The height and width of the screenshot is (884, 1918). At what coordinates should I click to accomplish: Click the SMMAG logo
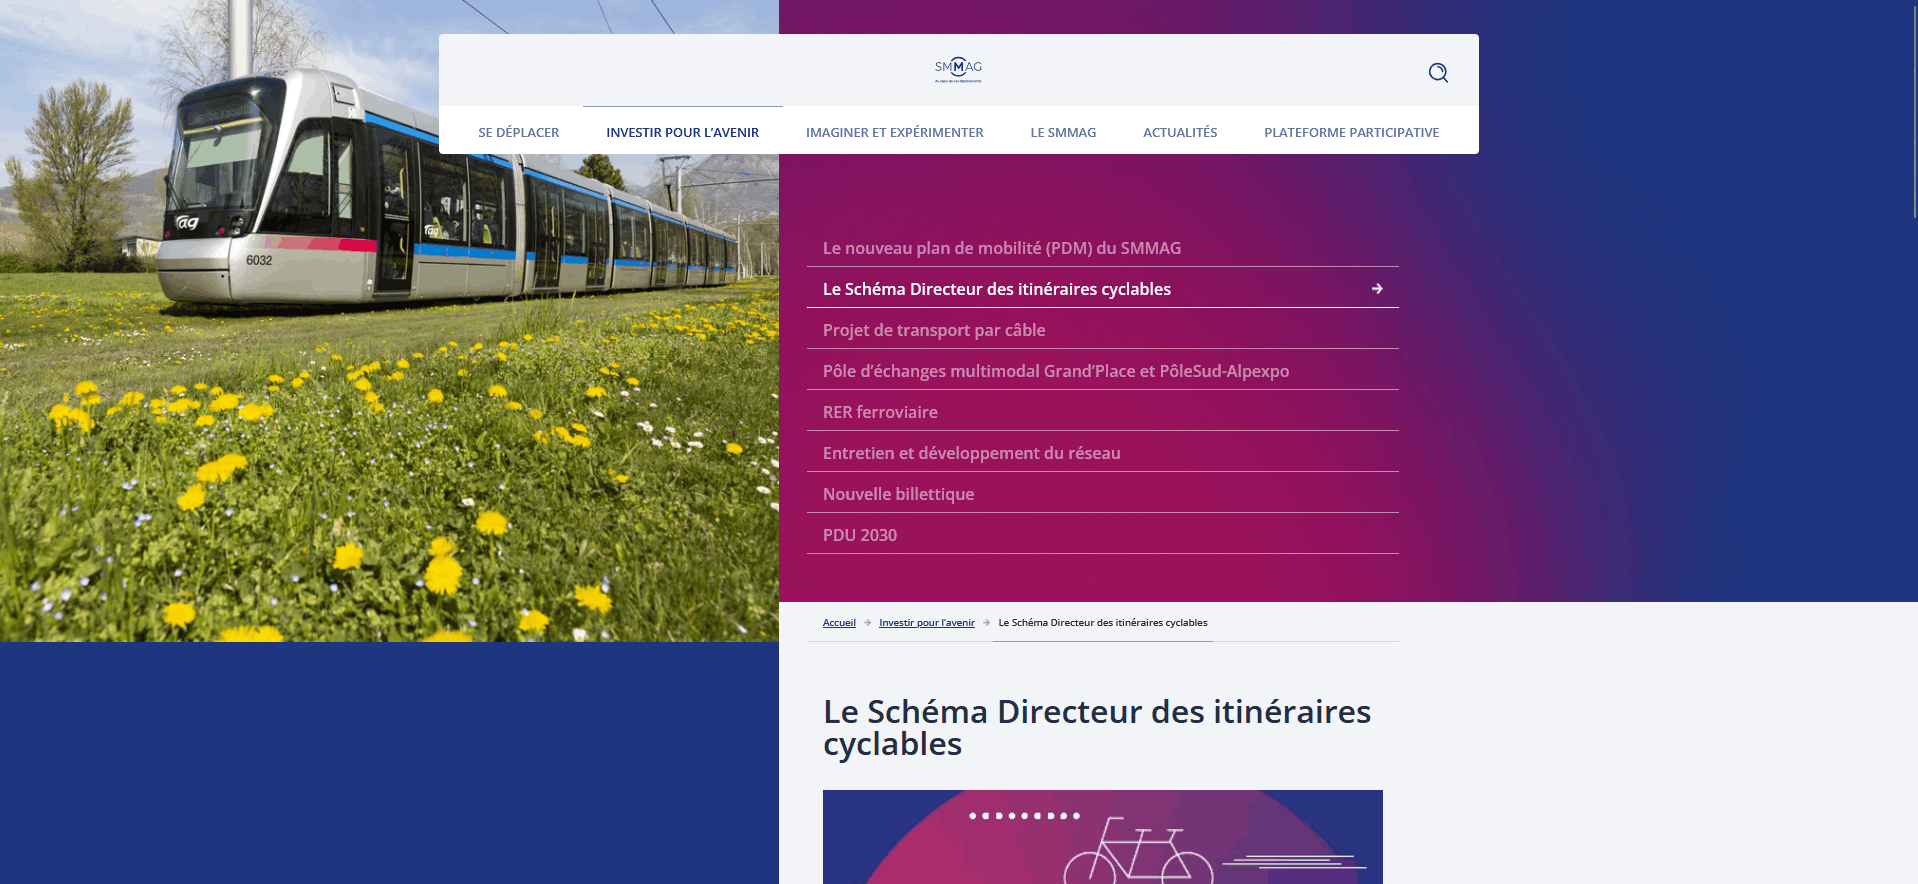pos(958,69)
